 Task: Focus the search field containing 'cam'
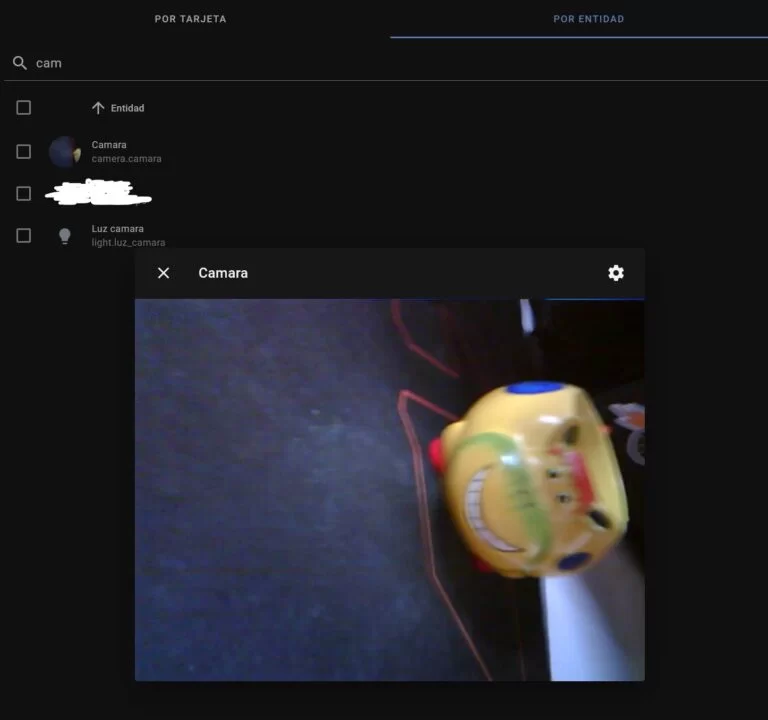pos(300,63)
